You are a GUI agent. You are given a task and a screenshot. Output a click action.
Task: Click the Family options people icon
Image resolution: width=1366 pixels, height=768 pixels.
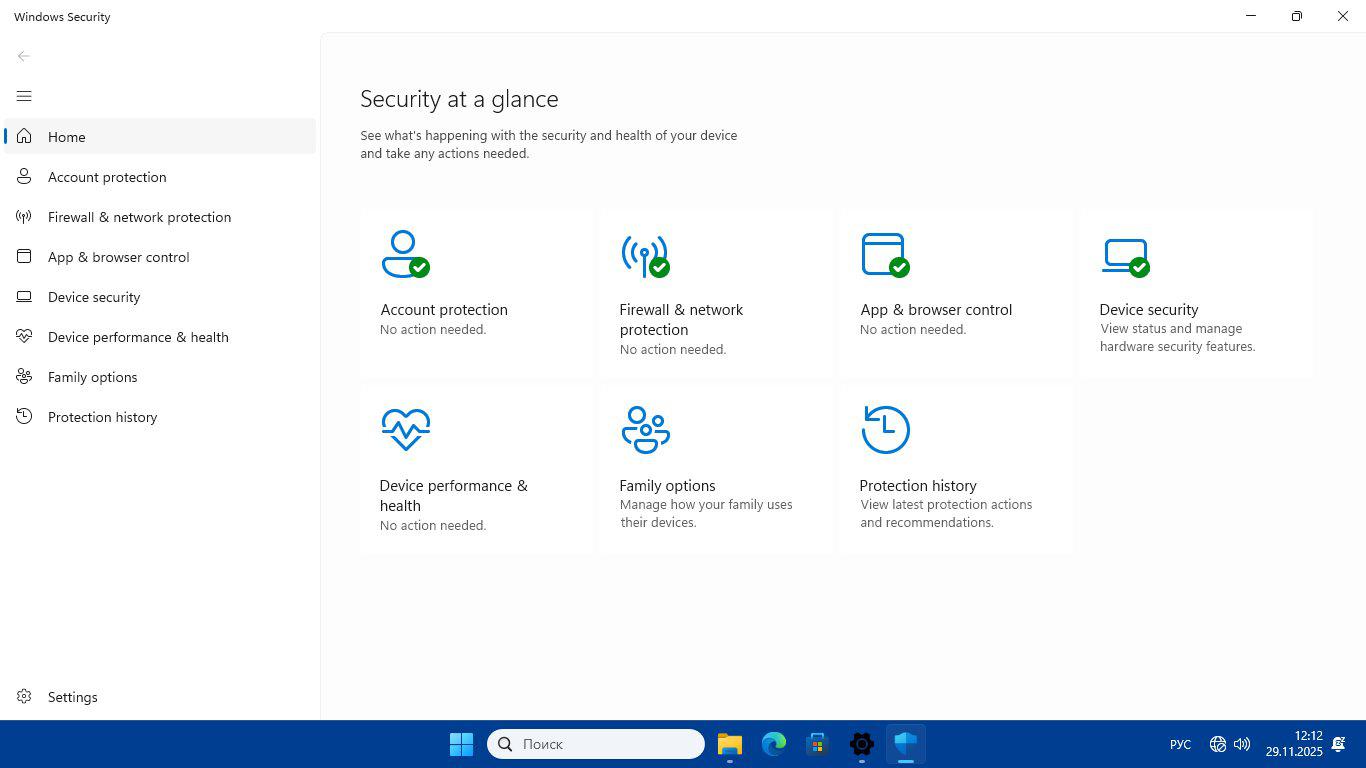(x=645, y=429)
